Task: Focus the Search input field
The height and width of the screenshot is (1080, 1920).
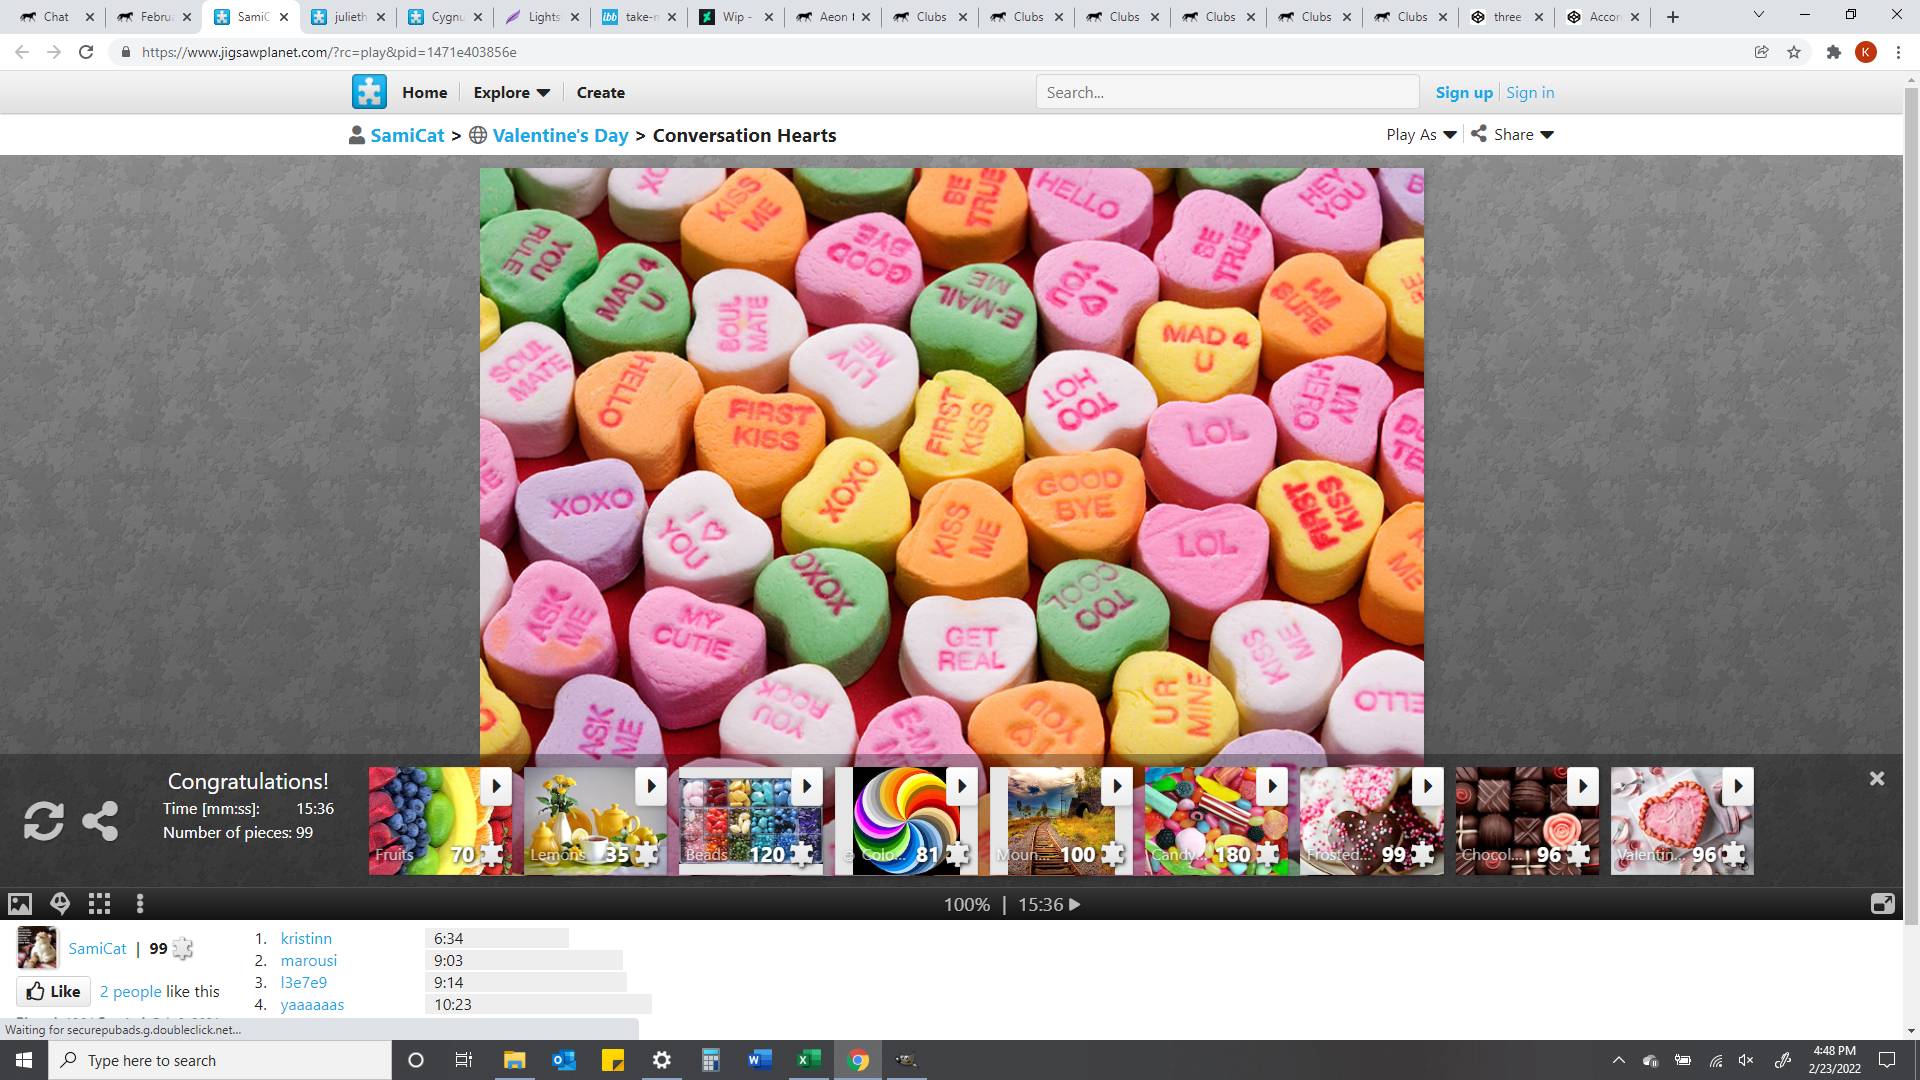Action: tap(1227, 92)
